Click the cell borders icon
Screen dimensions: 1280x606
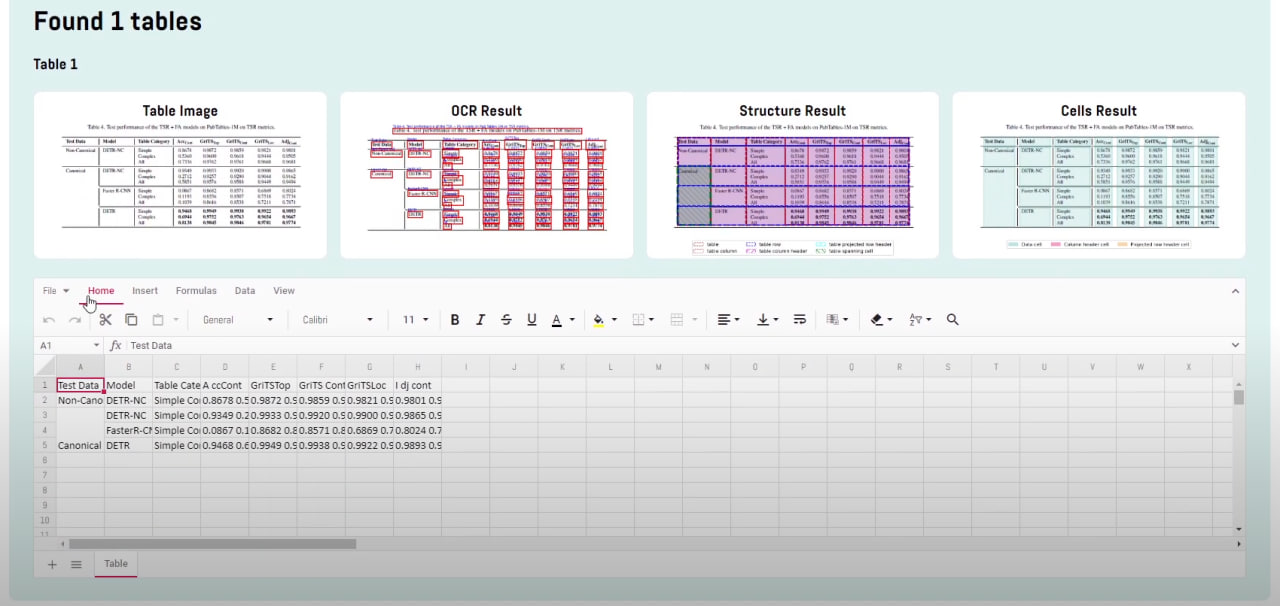pos(638,320)
